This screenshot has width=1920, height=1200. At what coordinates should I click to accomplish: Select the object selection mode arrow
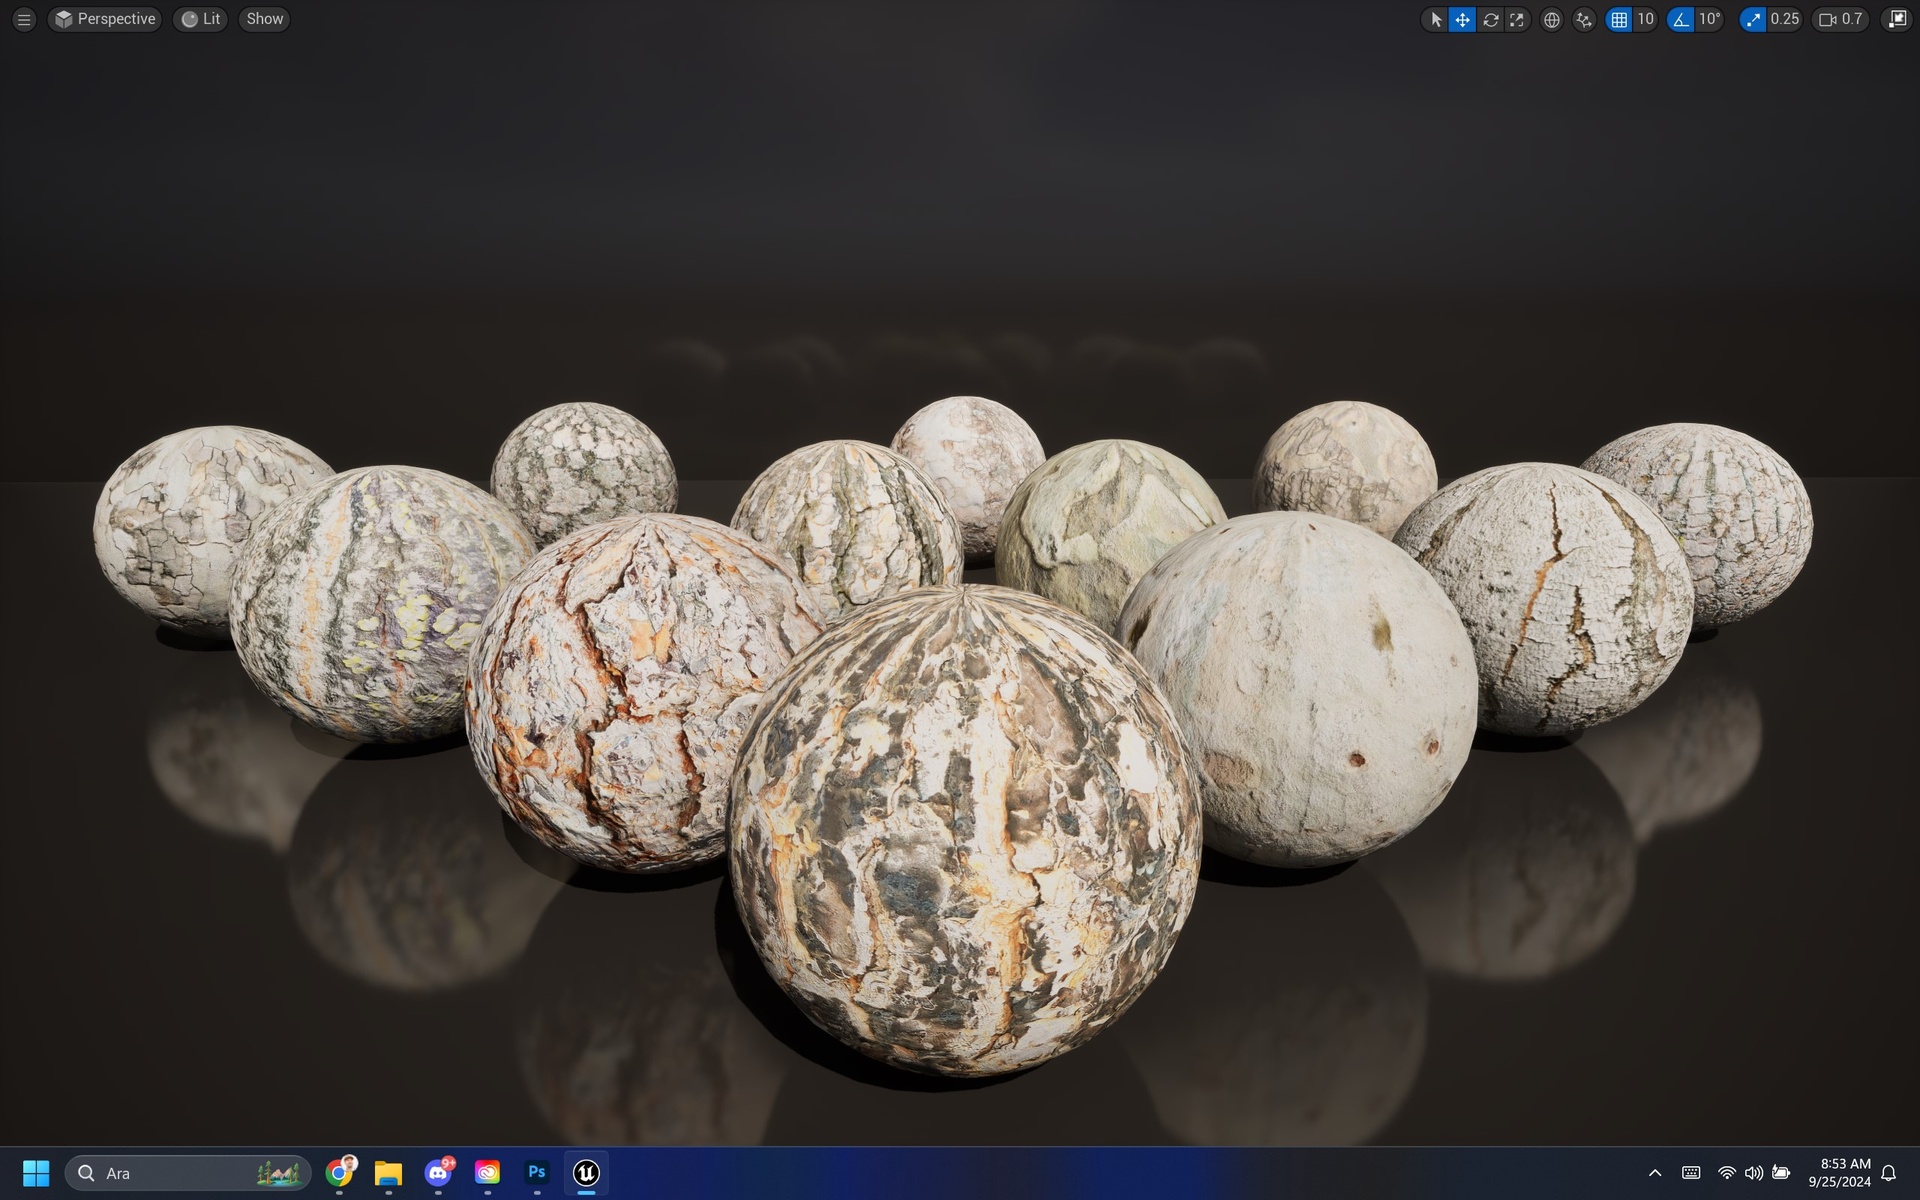(x=1436, y=19)
